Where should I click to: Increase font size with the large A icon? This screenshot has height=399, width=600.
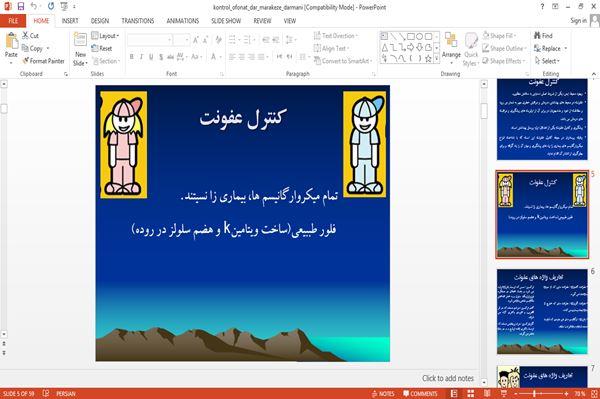(x=196, y=40)
